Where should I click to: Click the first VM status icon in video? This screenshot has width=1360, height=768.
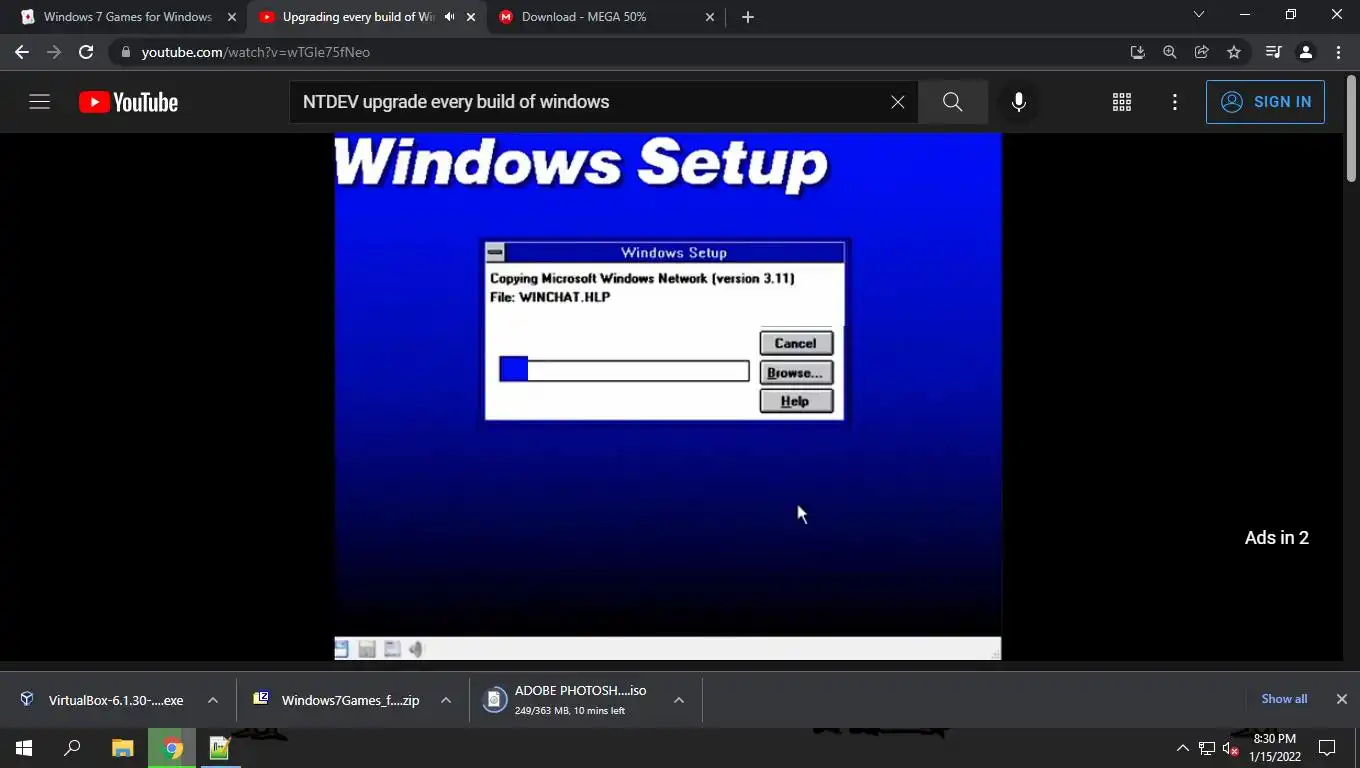click(x=341, y=649)
